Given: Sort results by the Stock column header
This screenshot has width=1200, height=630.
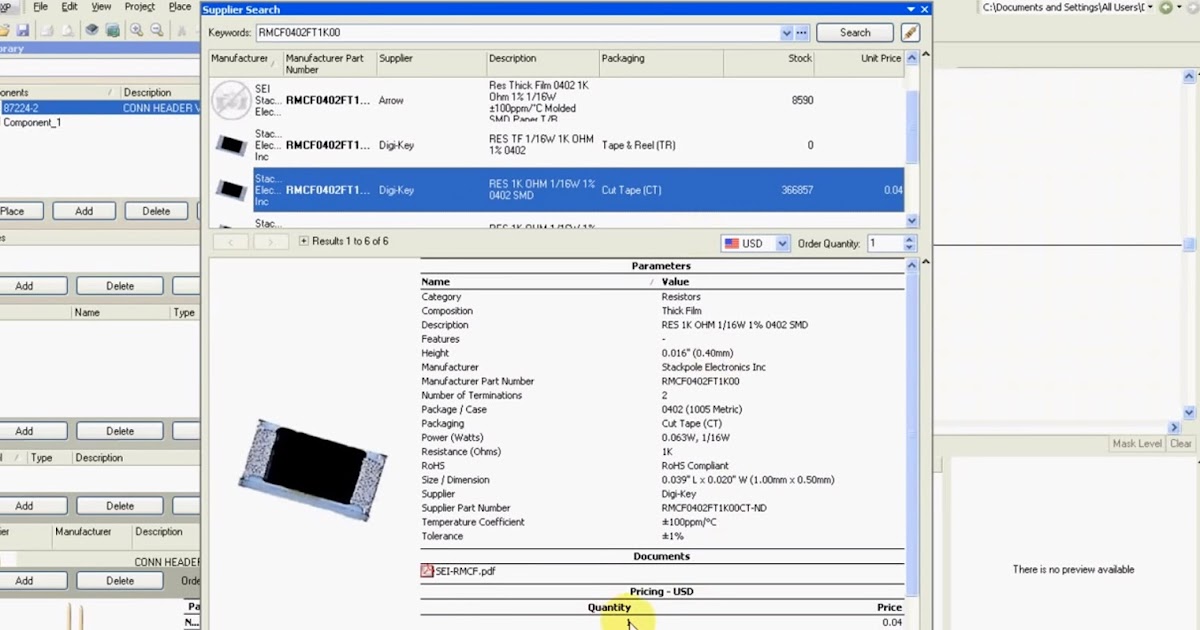Looking at the screenshot, I should point(770,64).
